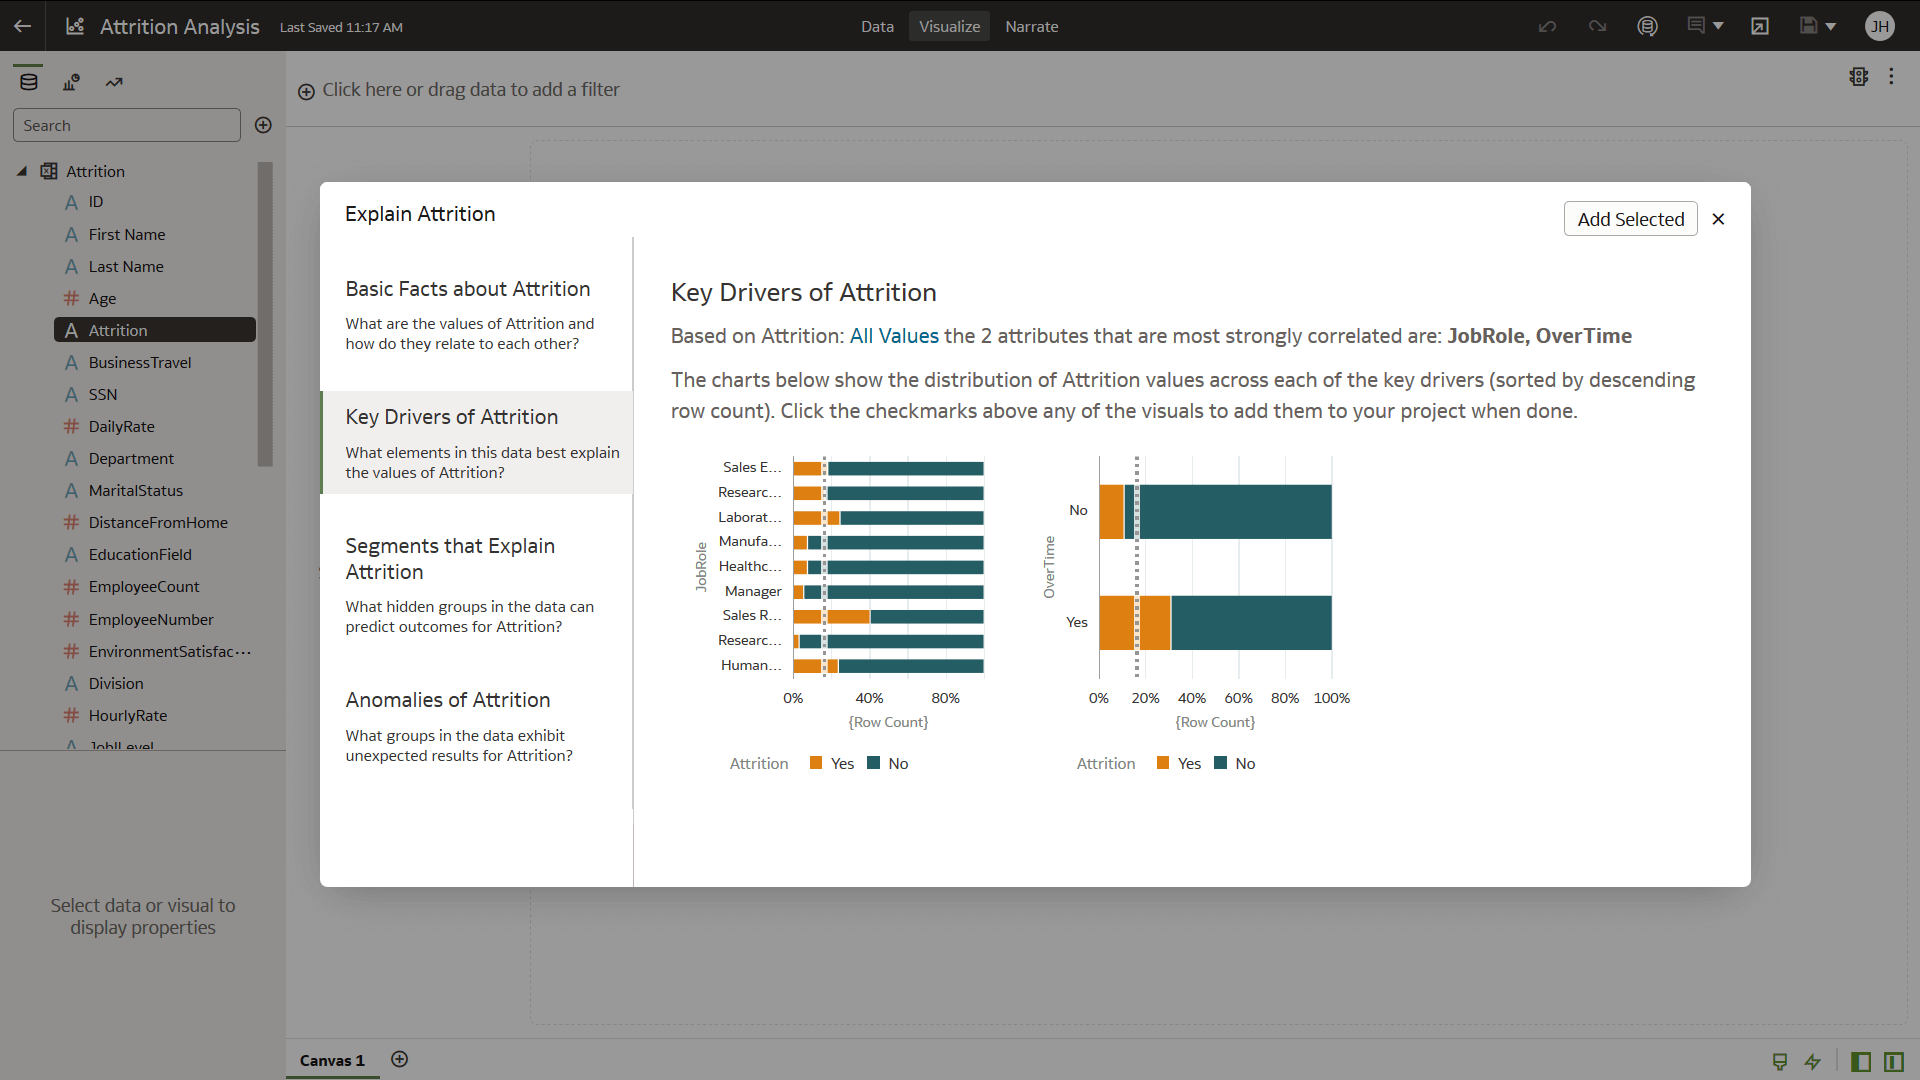
Task: Collapse the Attrition dataset tree
Action: point(22,171)
